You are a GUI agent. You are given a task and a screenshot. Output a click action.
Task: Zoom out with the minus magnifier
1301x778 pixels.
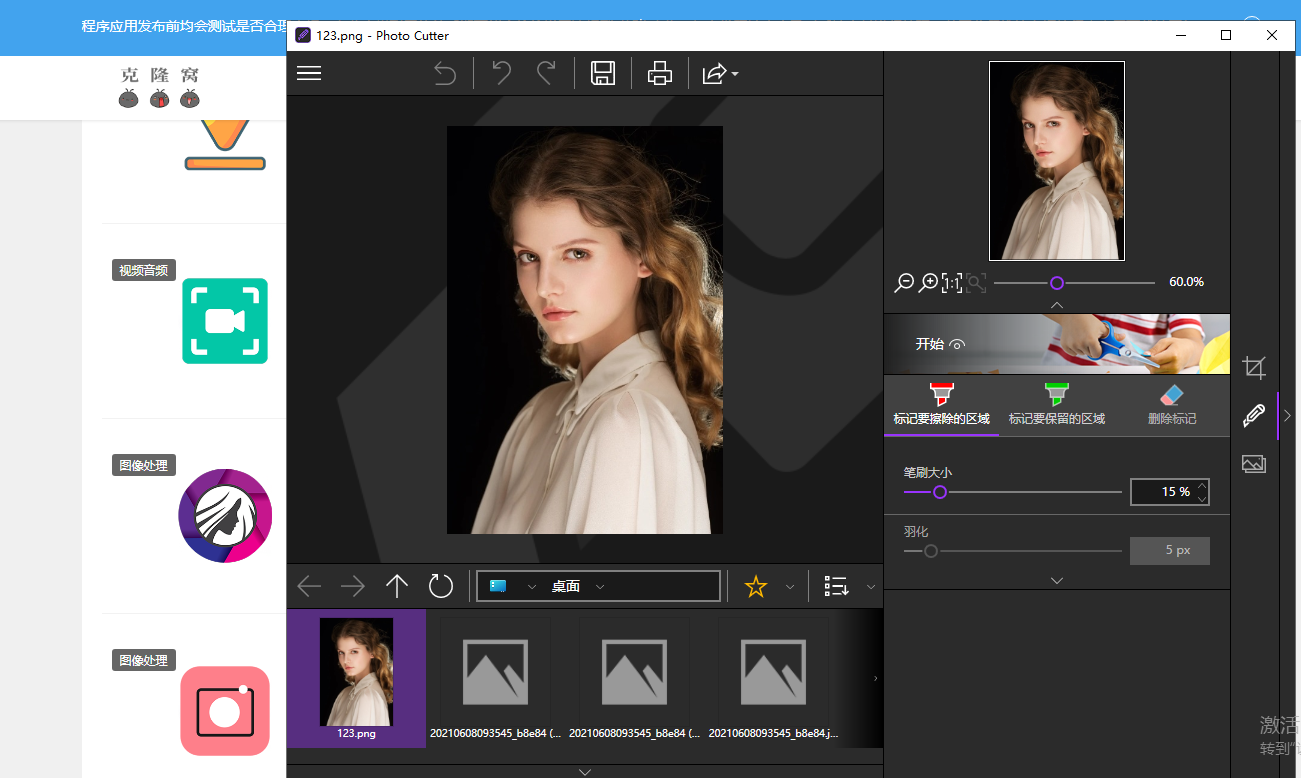[x=904, y=283]
